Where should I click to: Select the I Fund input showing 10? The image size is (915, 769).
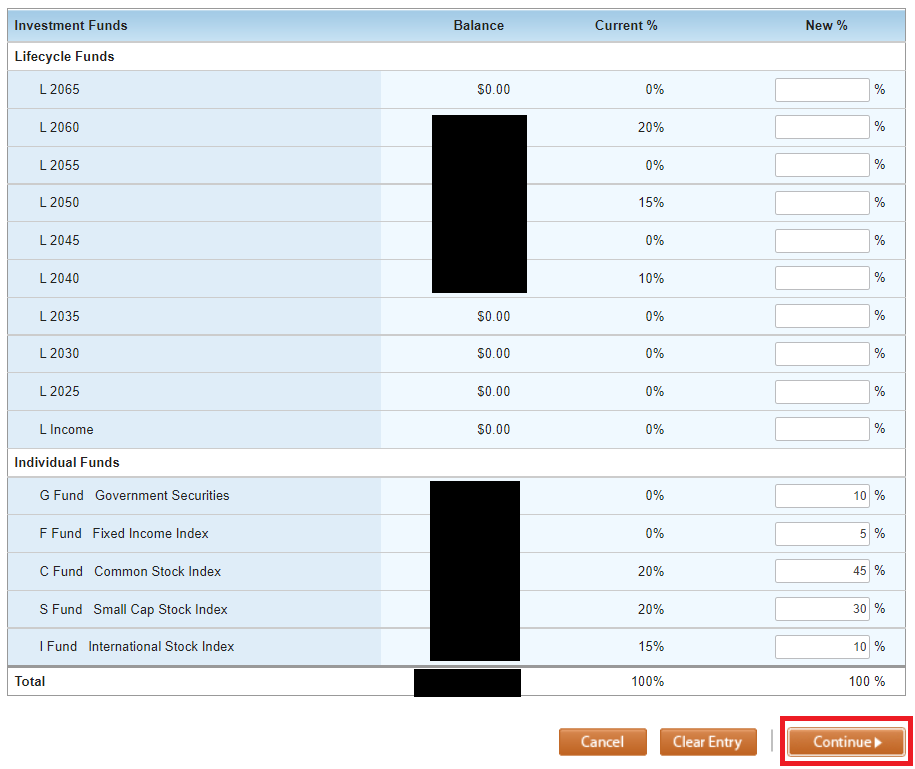(821, 646)
